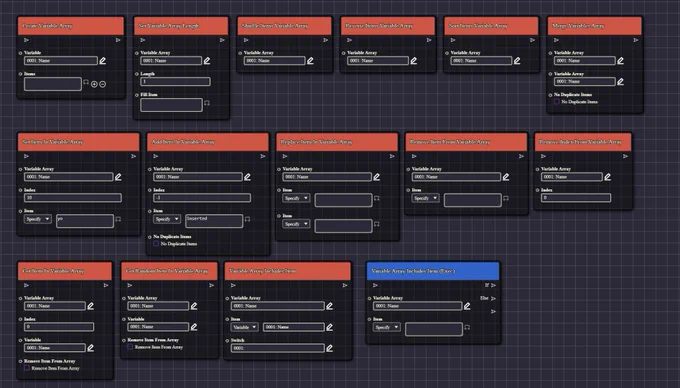Click the Index field in Get Item In Variable Array
This screenshot has width=680, height=388.
59,327
